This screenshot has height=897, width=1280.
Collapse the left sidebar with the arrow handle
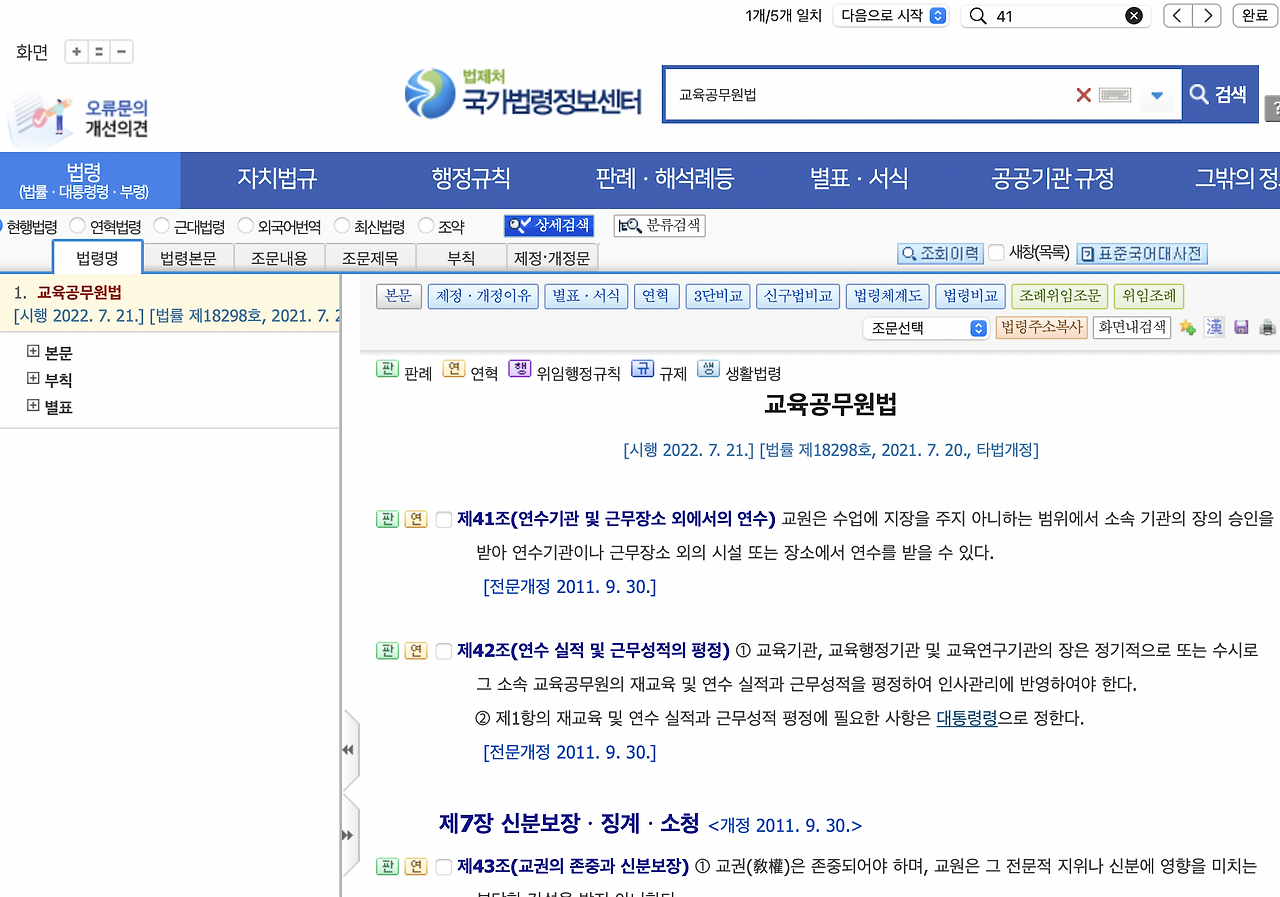(347, 749)
